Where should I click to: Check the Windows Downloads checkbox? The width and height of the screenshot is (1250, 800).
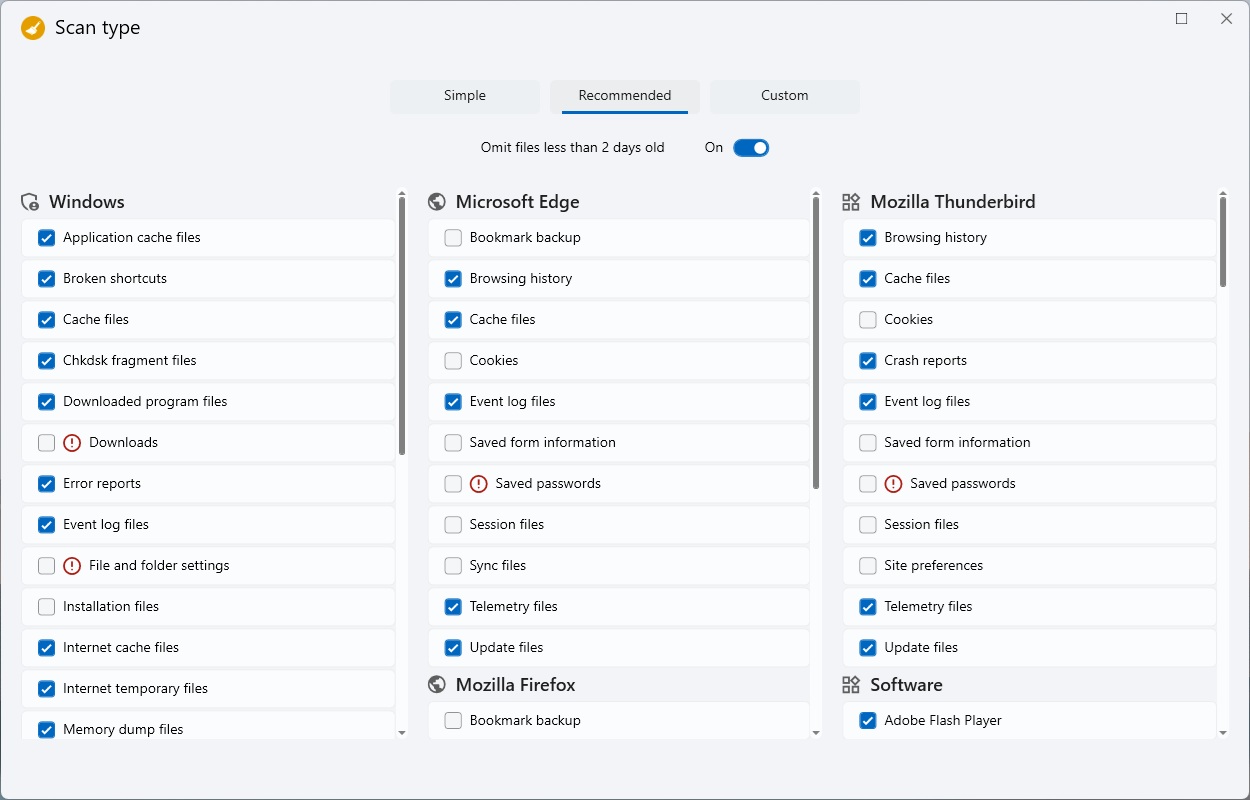tap(46, 443)
